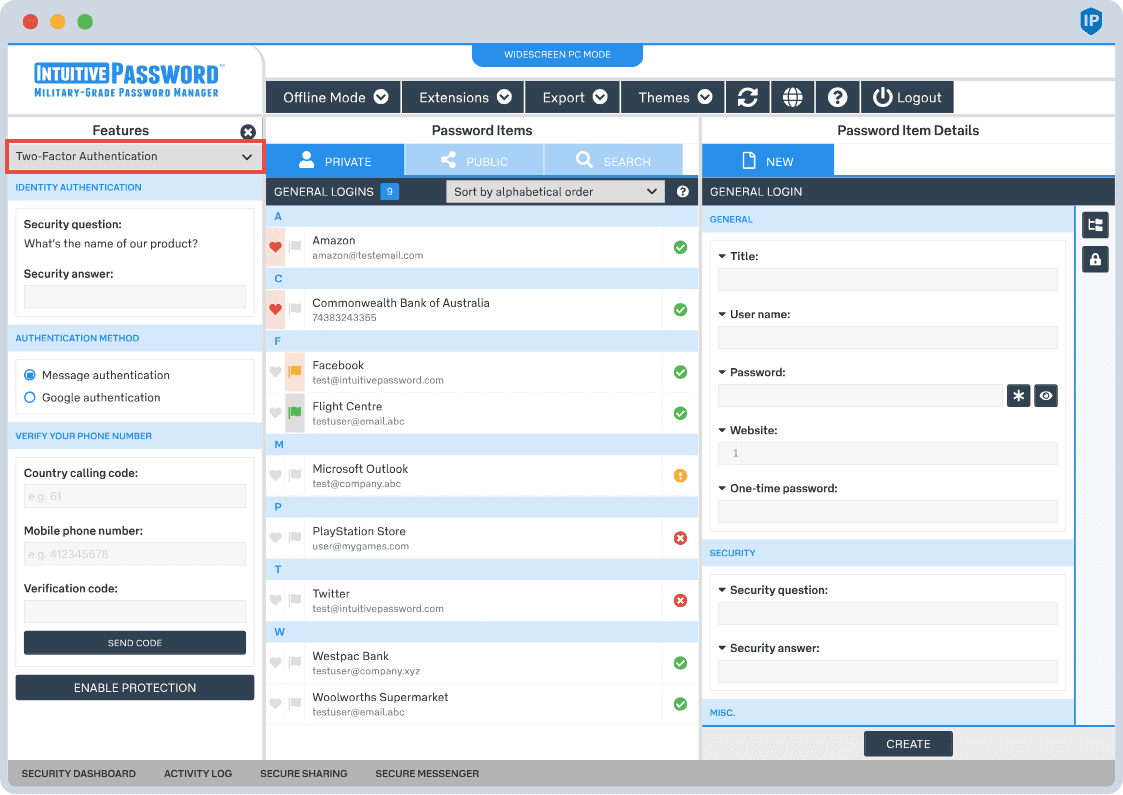The width and height of the screenshot is (1123, 795).
Task: Click the Website input field
Action: pyautogui.click(x=887, y=453)
